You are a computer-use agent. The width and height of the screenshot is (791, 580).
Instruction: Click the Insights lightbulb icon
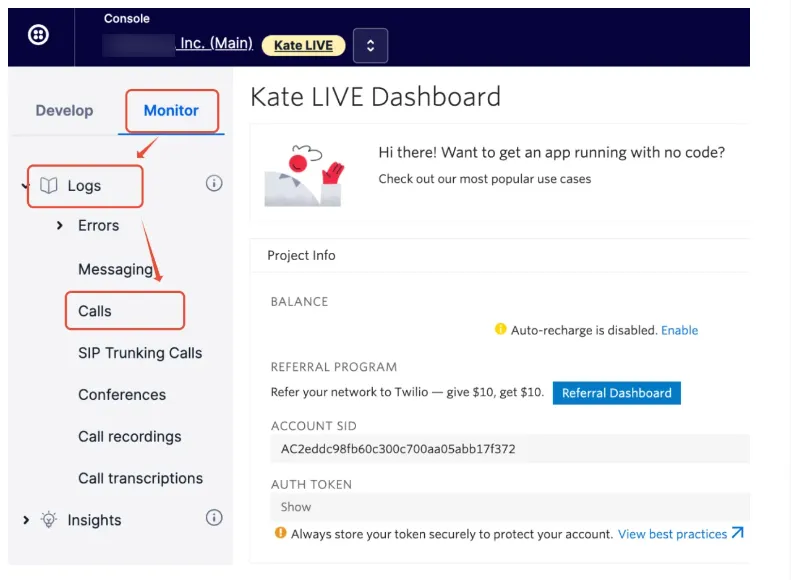(49, 519)
